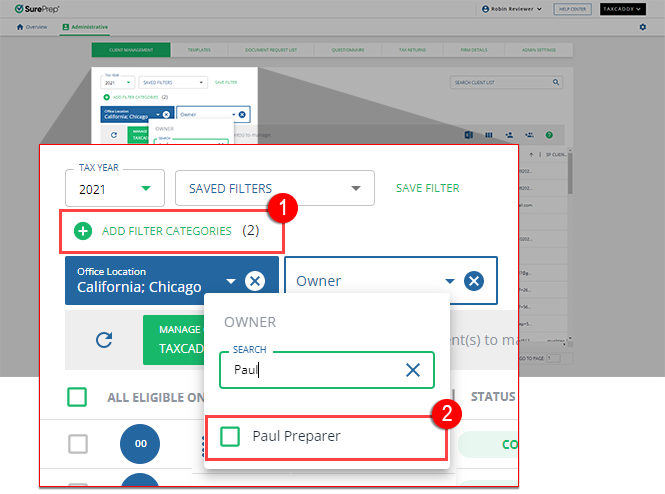The width and height of the screenshot is (665, 494).
Task: Select the Tax Returns tab
Action: click(x=412, y=50)
